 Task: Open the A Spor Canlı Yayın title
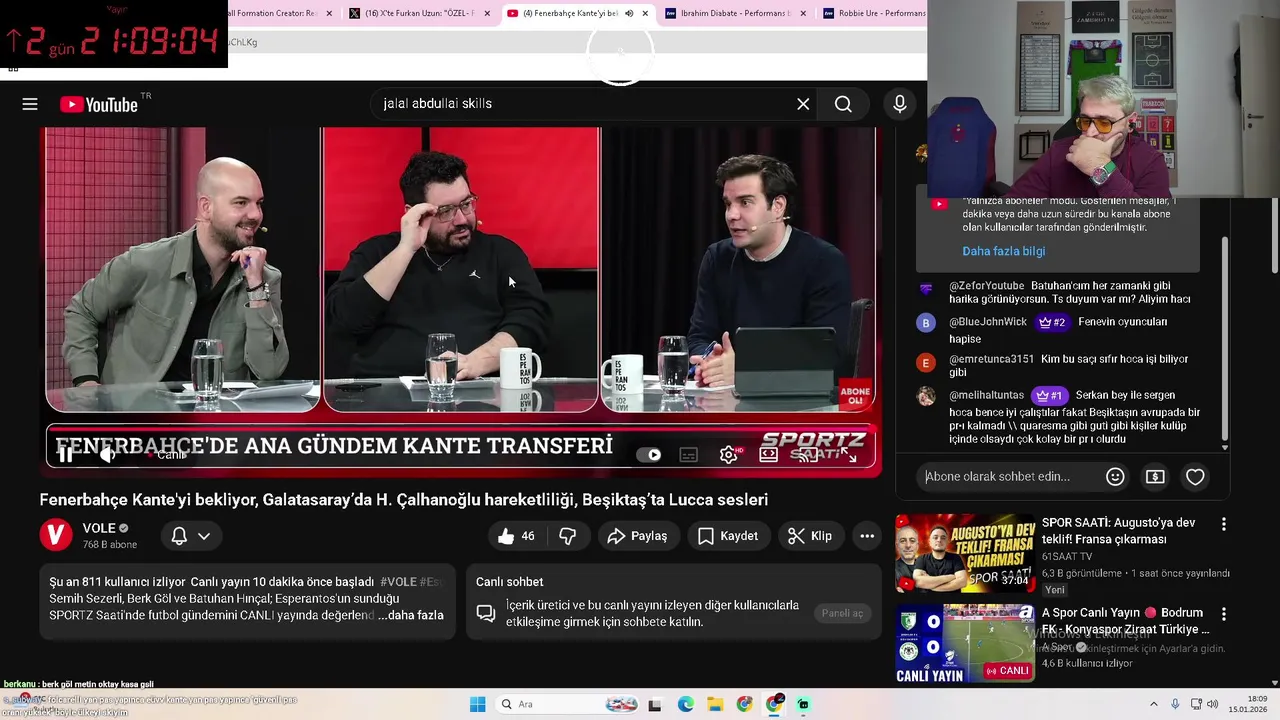tap(1126, 621)
